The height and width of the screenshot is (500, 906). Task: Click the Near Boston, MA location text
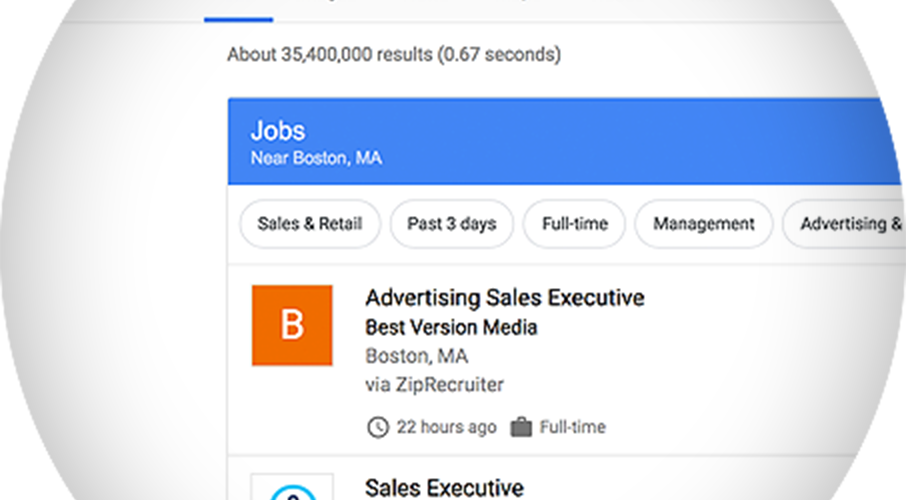click(x=316, y=158)
